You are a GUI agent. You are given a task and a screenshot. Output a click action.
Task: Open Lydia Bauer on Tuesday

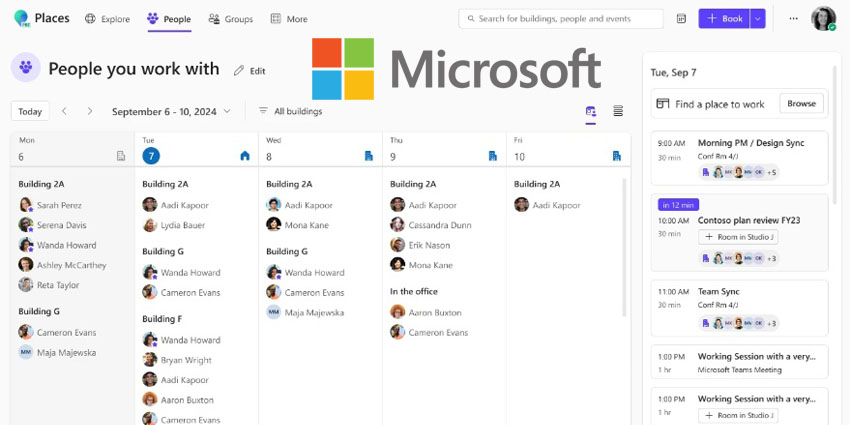pos(173,225)
